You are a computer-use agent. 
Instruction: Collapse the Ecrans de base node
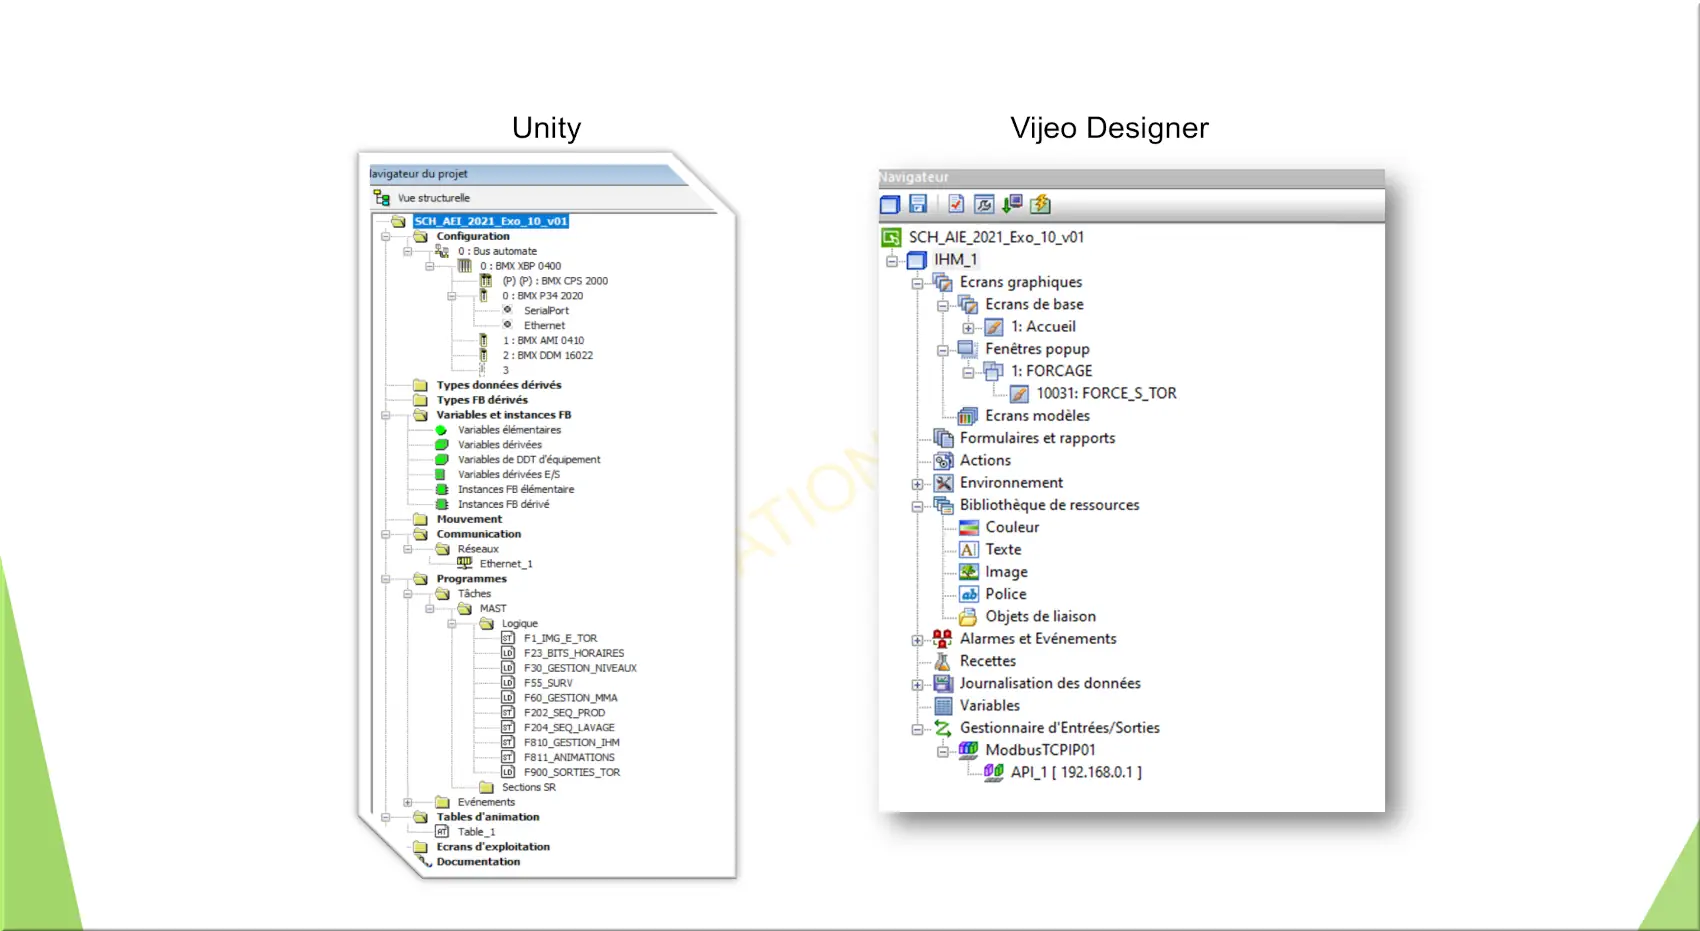coord(942,306)
